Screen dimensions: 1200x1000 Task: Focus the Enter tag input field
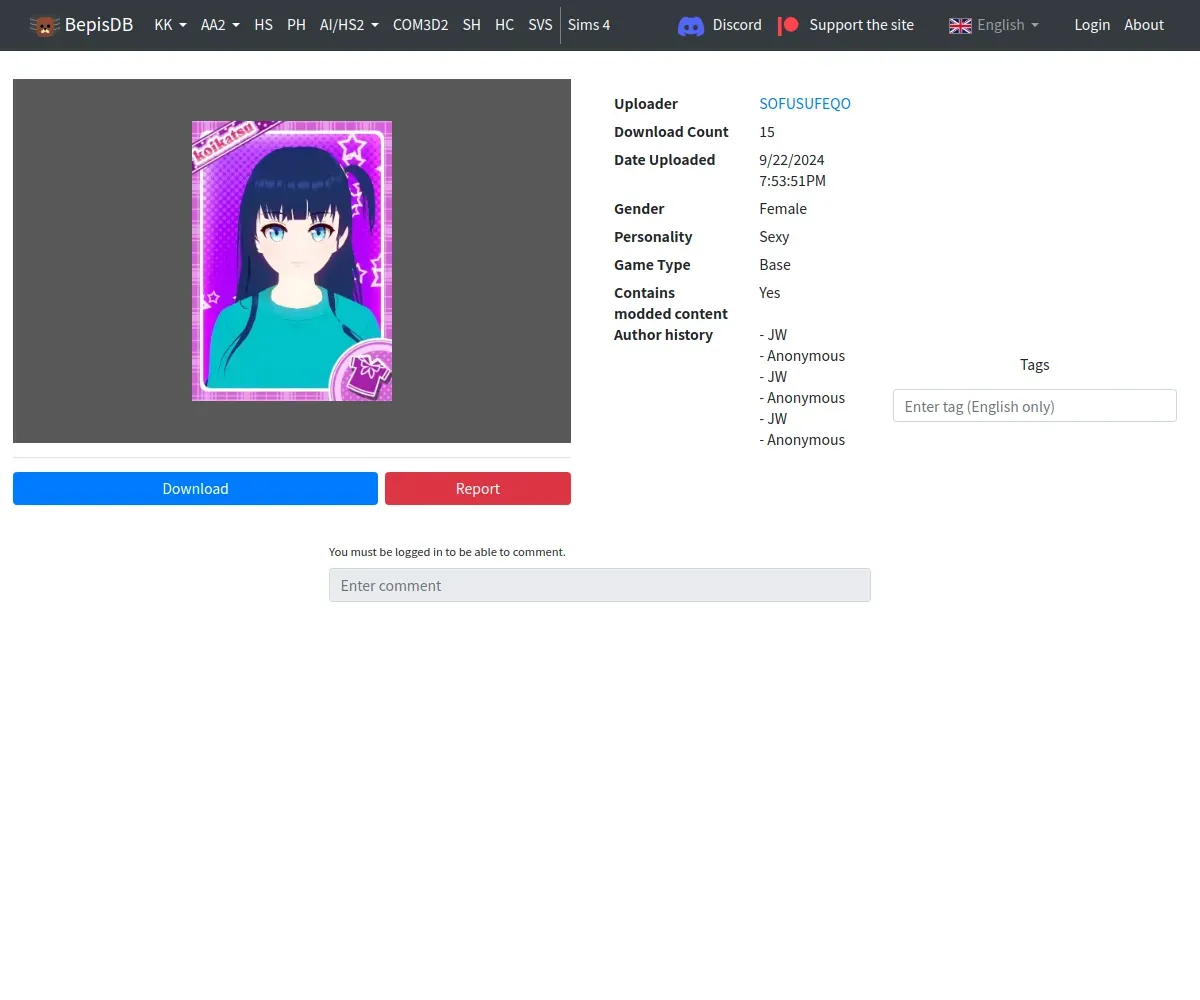pyautogui.click(x=1034, y=406)
